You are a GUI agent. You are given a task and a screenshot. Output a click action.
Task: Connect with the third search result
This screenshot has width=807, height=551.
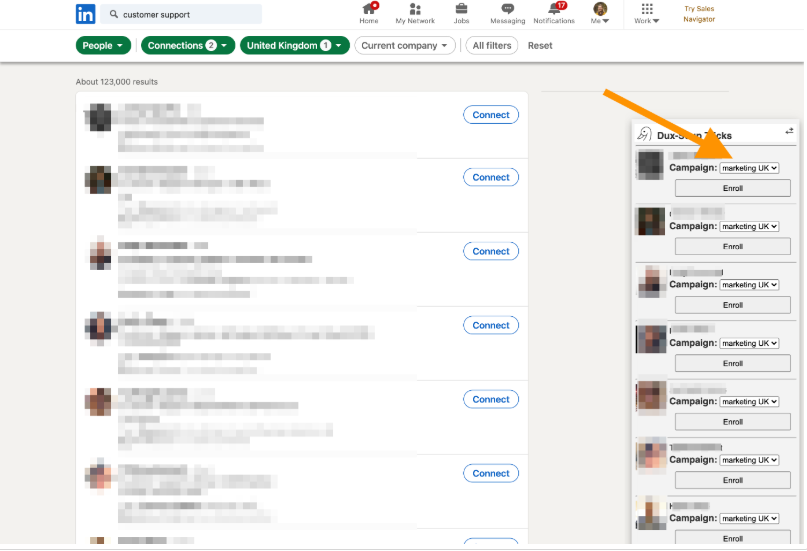[x=491, y=251]
